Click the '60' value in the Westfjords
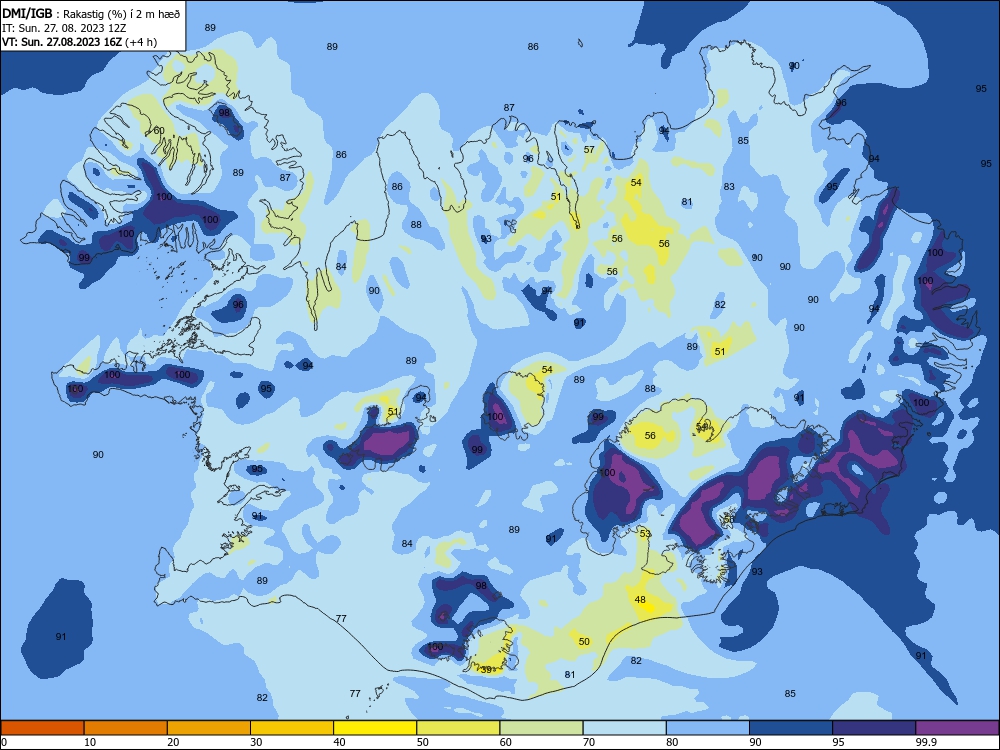Viewport: 1000px width, 750px height. [x=159, y=131]
